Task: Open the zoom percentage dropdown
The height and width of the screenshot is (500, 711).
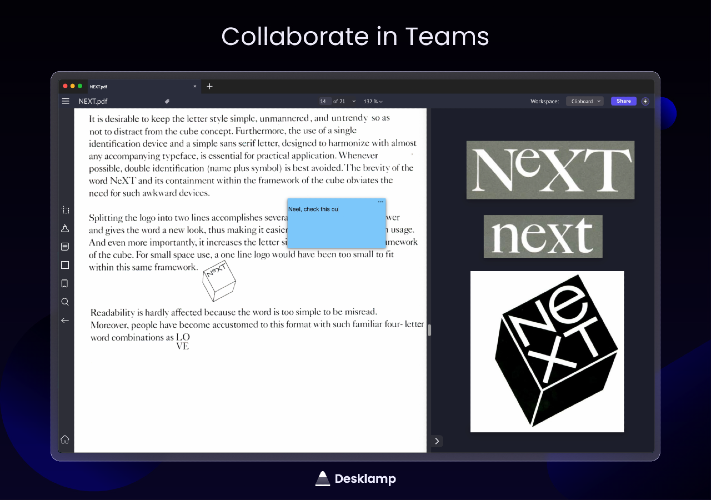Action: tap(373, 101)
